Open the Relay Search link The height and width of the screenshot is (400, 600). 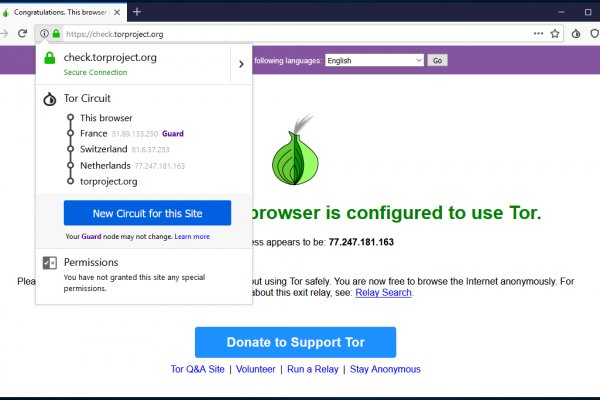383,293
